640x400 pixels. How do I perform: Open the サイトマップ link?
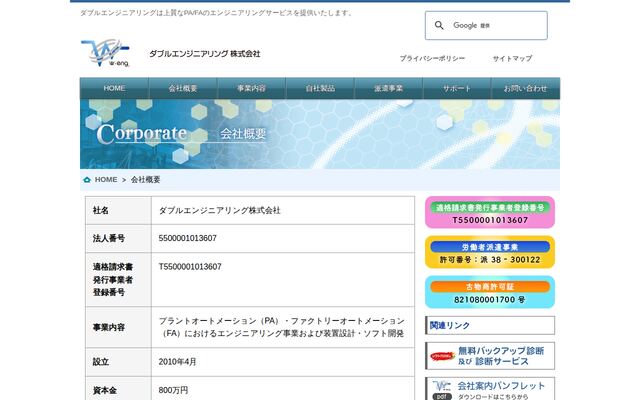512,58
